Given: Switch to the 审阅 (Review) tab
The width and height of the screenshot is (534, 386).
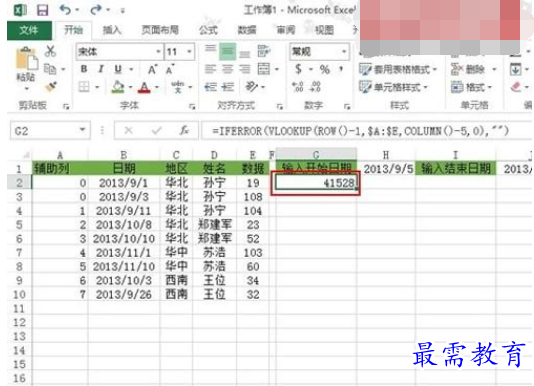Looking at the screenshot, I should 285,30.
